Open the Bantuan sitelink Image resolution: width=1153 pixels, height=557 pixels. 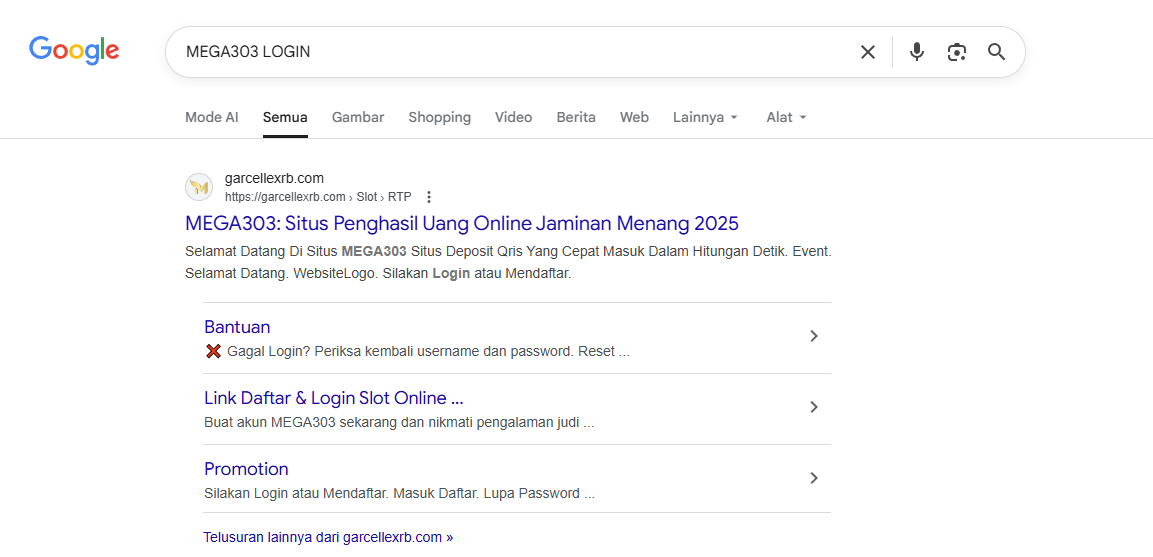(237, 327)
